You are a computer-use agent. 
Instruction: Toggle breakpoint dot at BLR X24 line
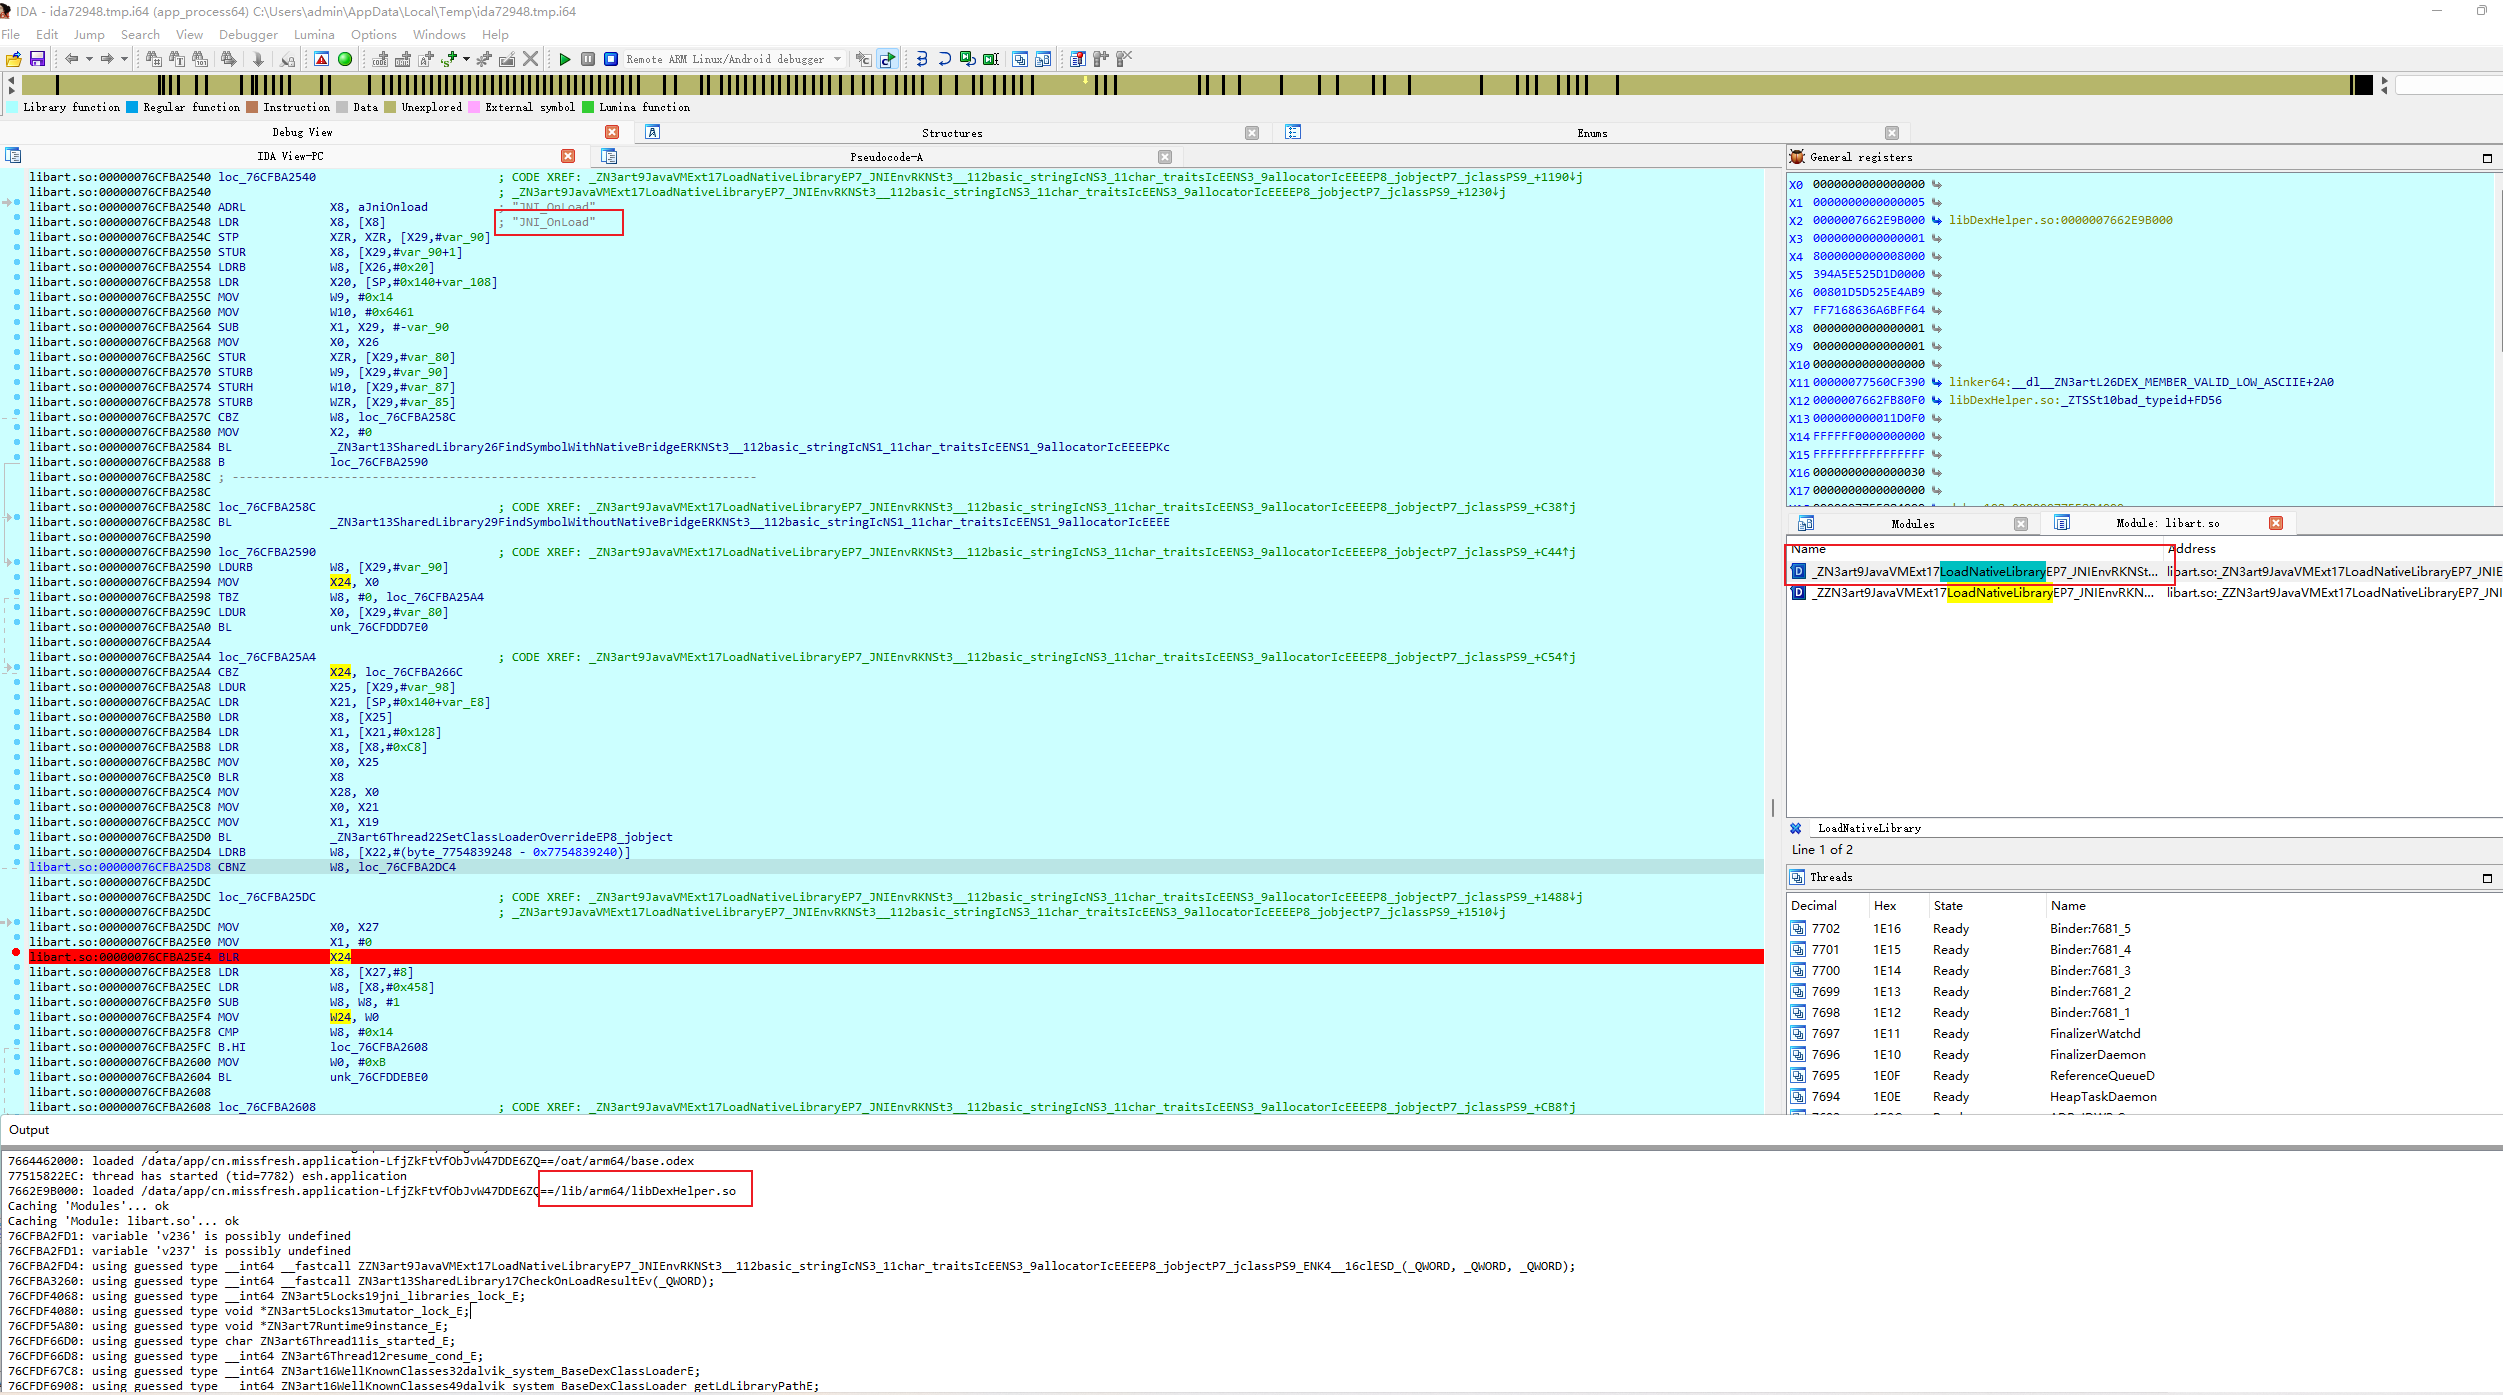[16, 952]
